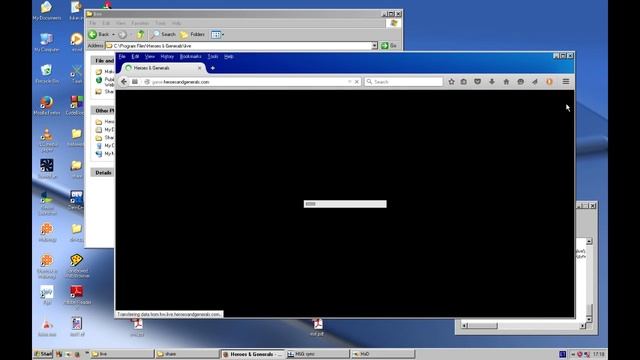
Task: Switch to live folder taskbar button
Action: pyautogui.click(x=122, y=354)
